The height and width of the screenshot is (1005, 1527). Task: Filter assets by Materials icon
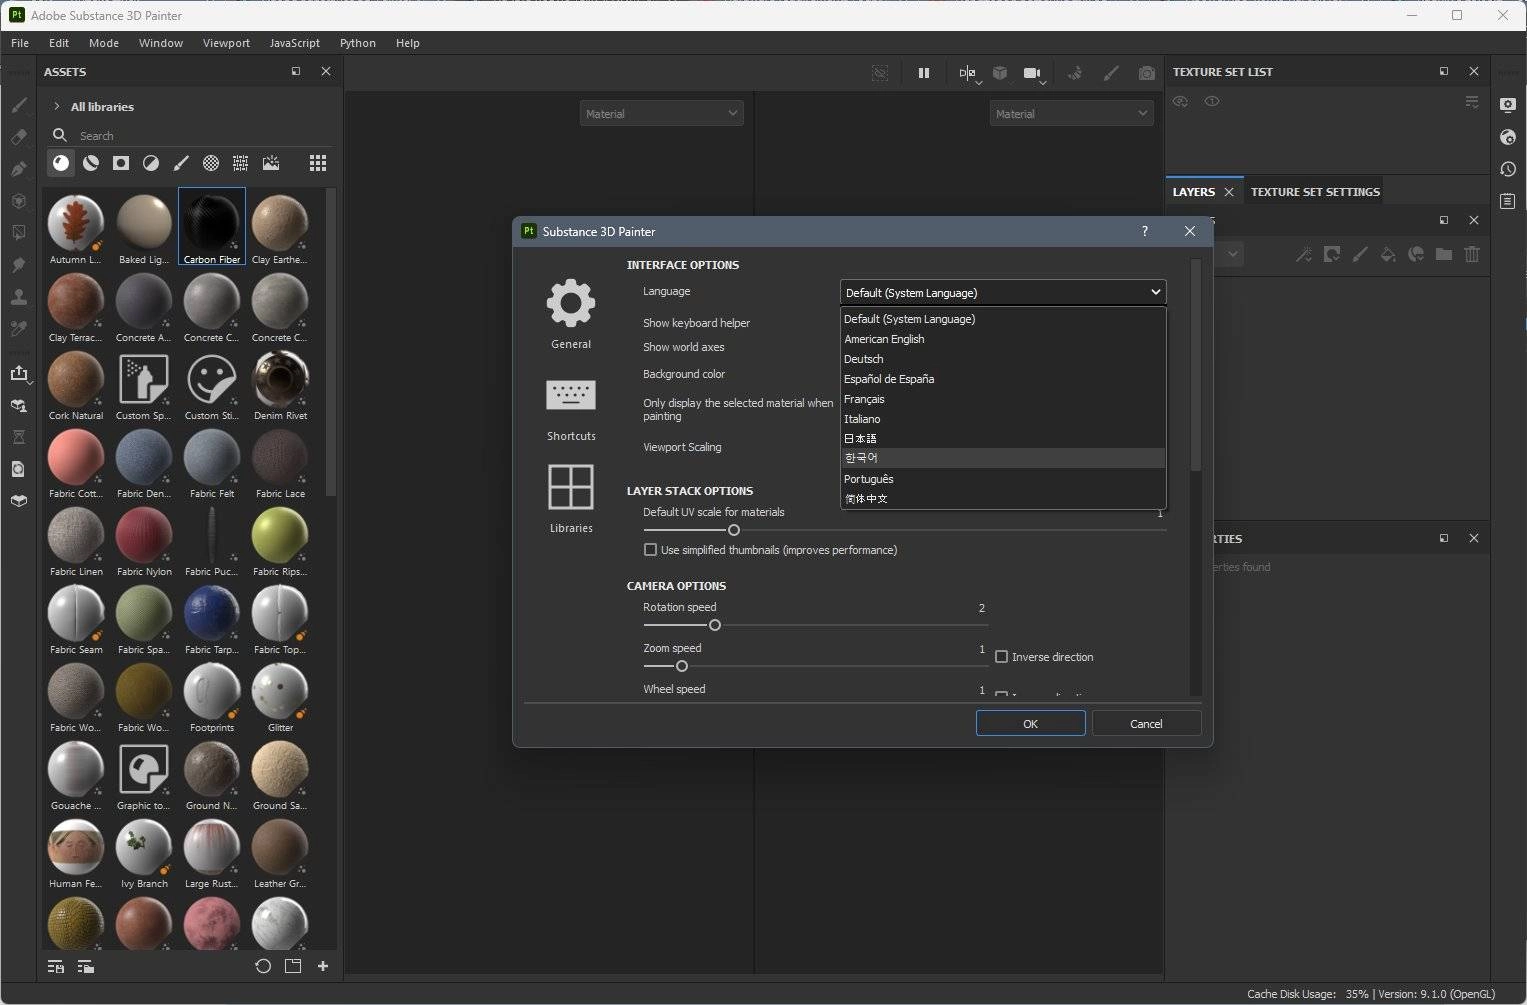(x=61, y=163)
